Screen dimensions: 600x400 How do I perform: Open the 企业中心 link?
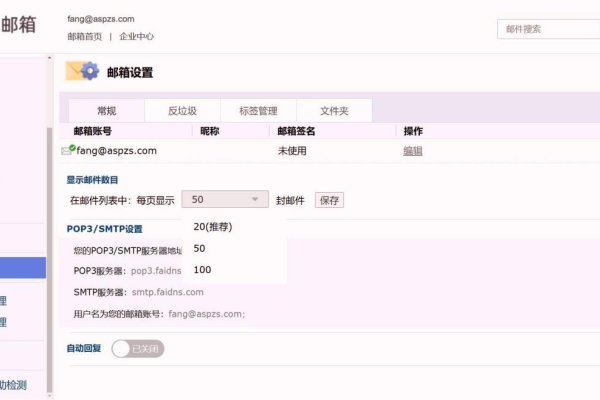coord(137,36)
